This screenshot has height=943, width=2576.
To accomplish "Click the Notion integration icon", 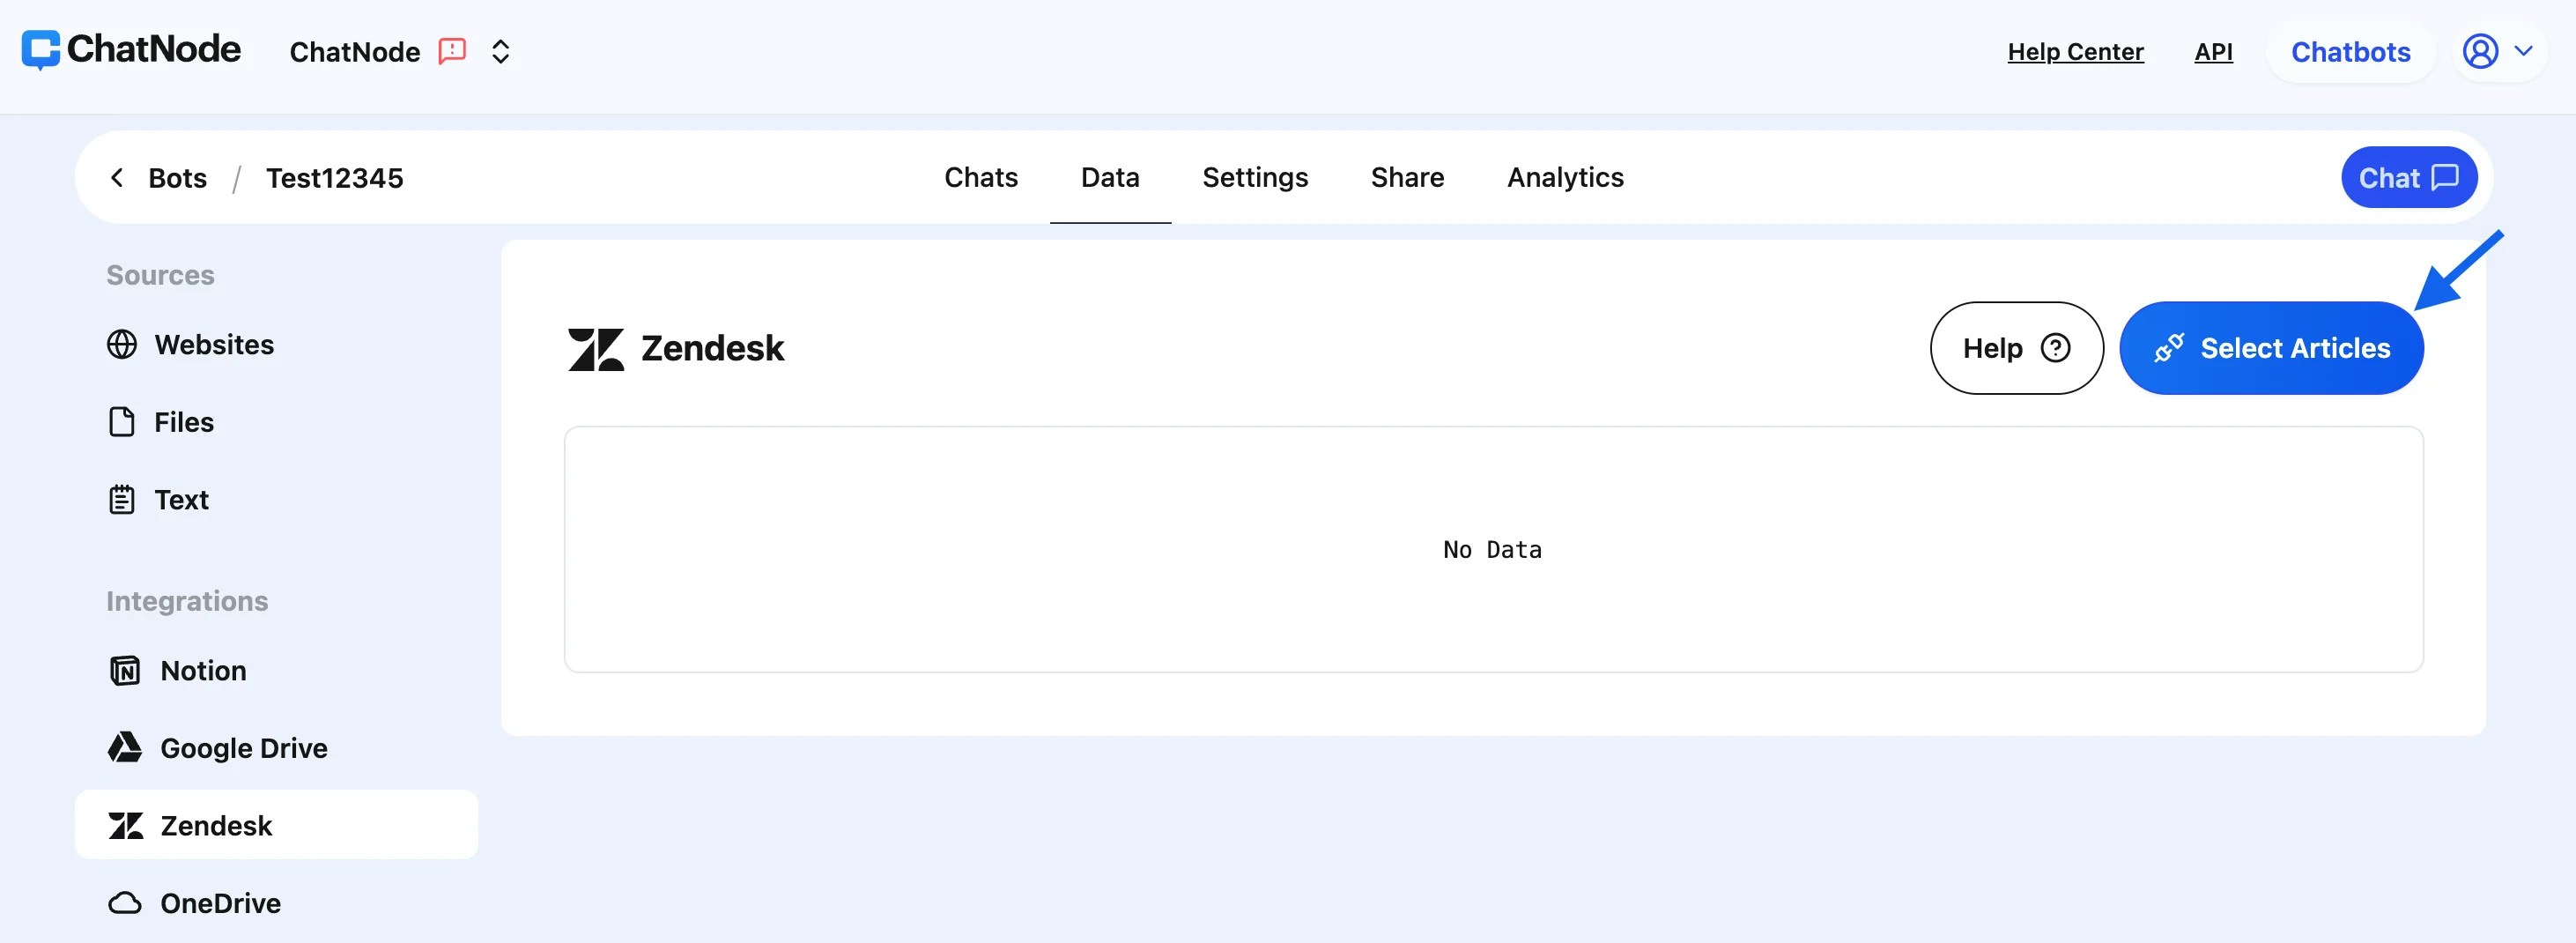I will [124, 671].
